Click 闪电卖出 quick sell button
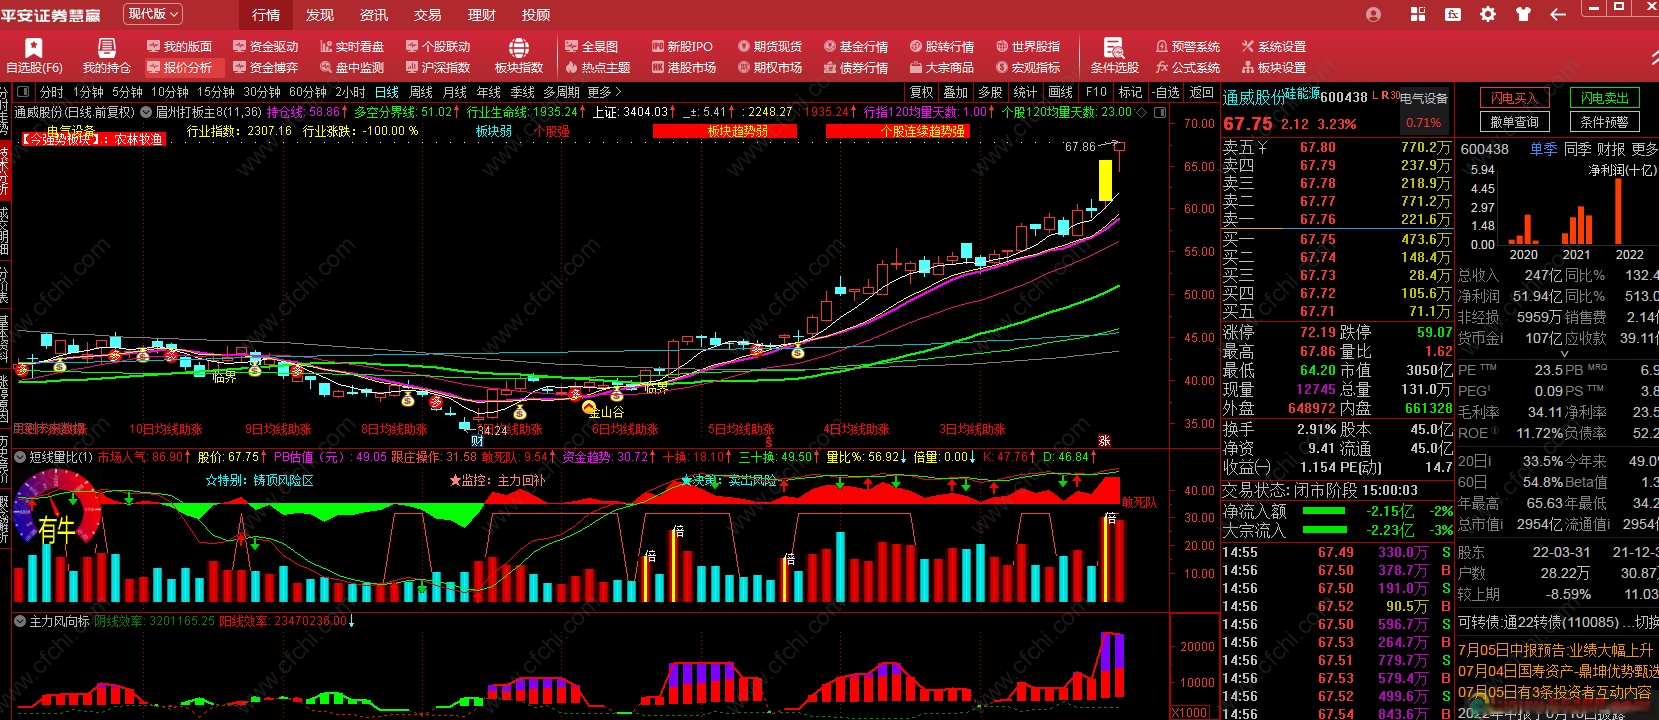 [1605, 98]
